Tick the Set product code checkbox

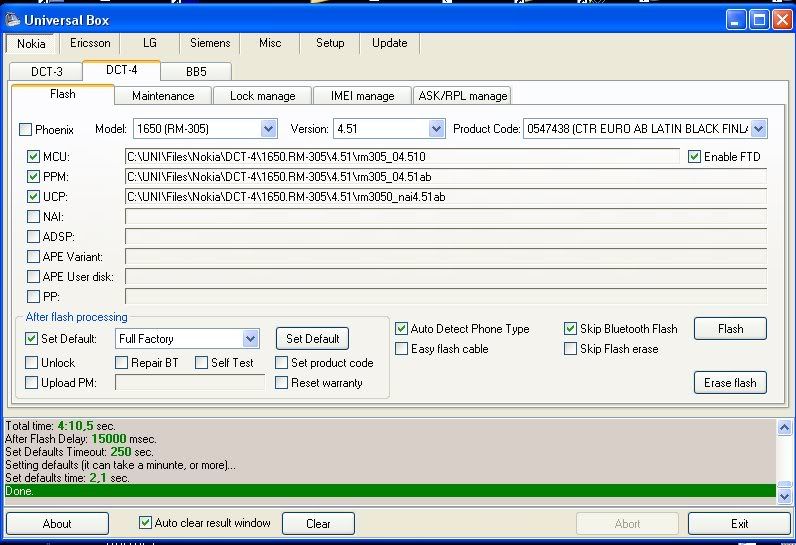(x=281, y=362)
